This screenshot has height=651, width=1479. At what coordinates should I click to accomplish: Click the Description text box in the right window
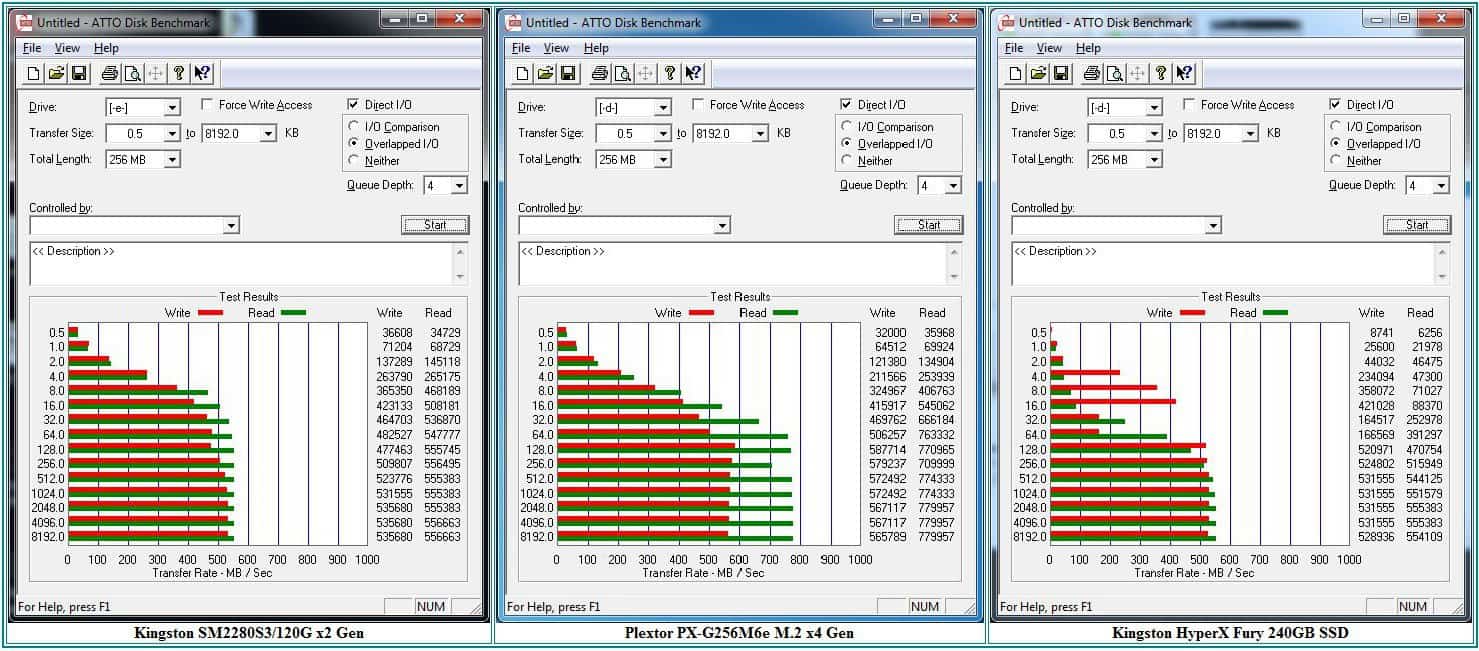tap(1220, 264)
